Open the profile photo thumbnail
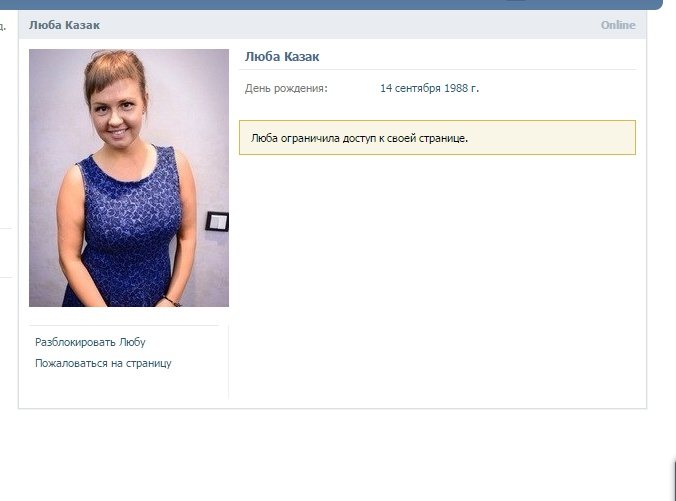Image resolution: width=676 pixels, height=501 pixels. point(128,178)
